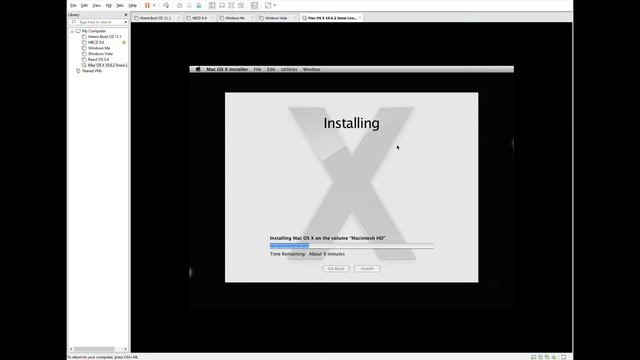Image resolution: width=640 pixels, height=360 pixels.
Task: Click the Time Remaining text
Action: [307, 254]
